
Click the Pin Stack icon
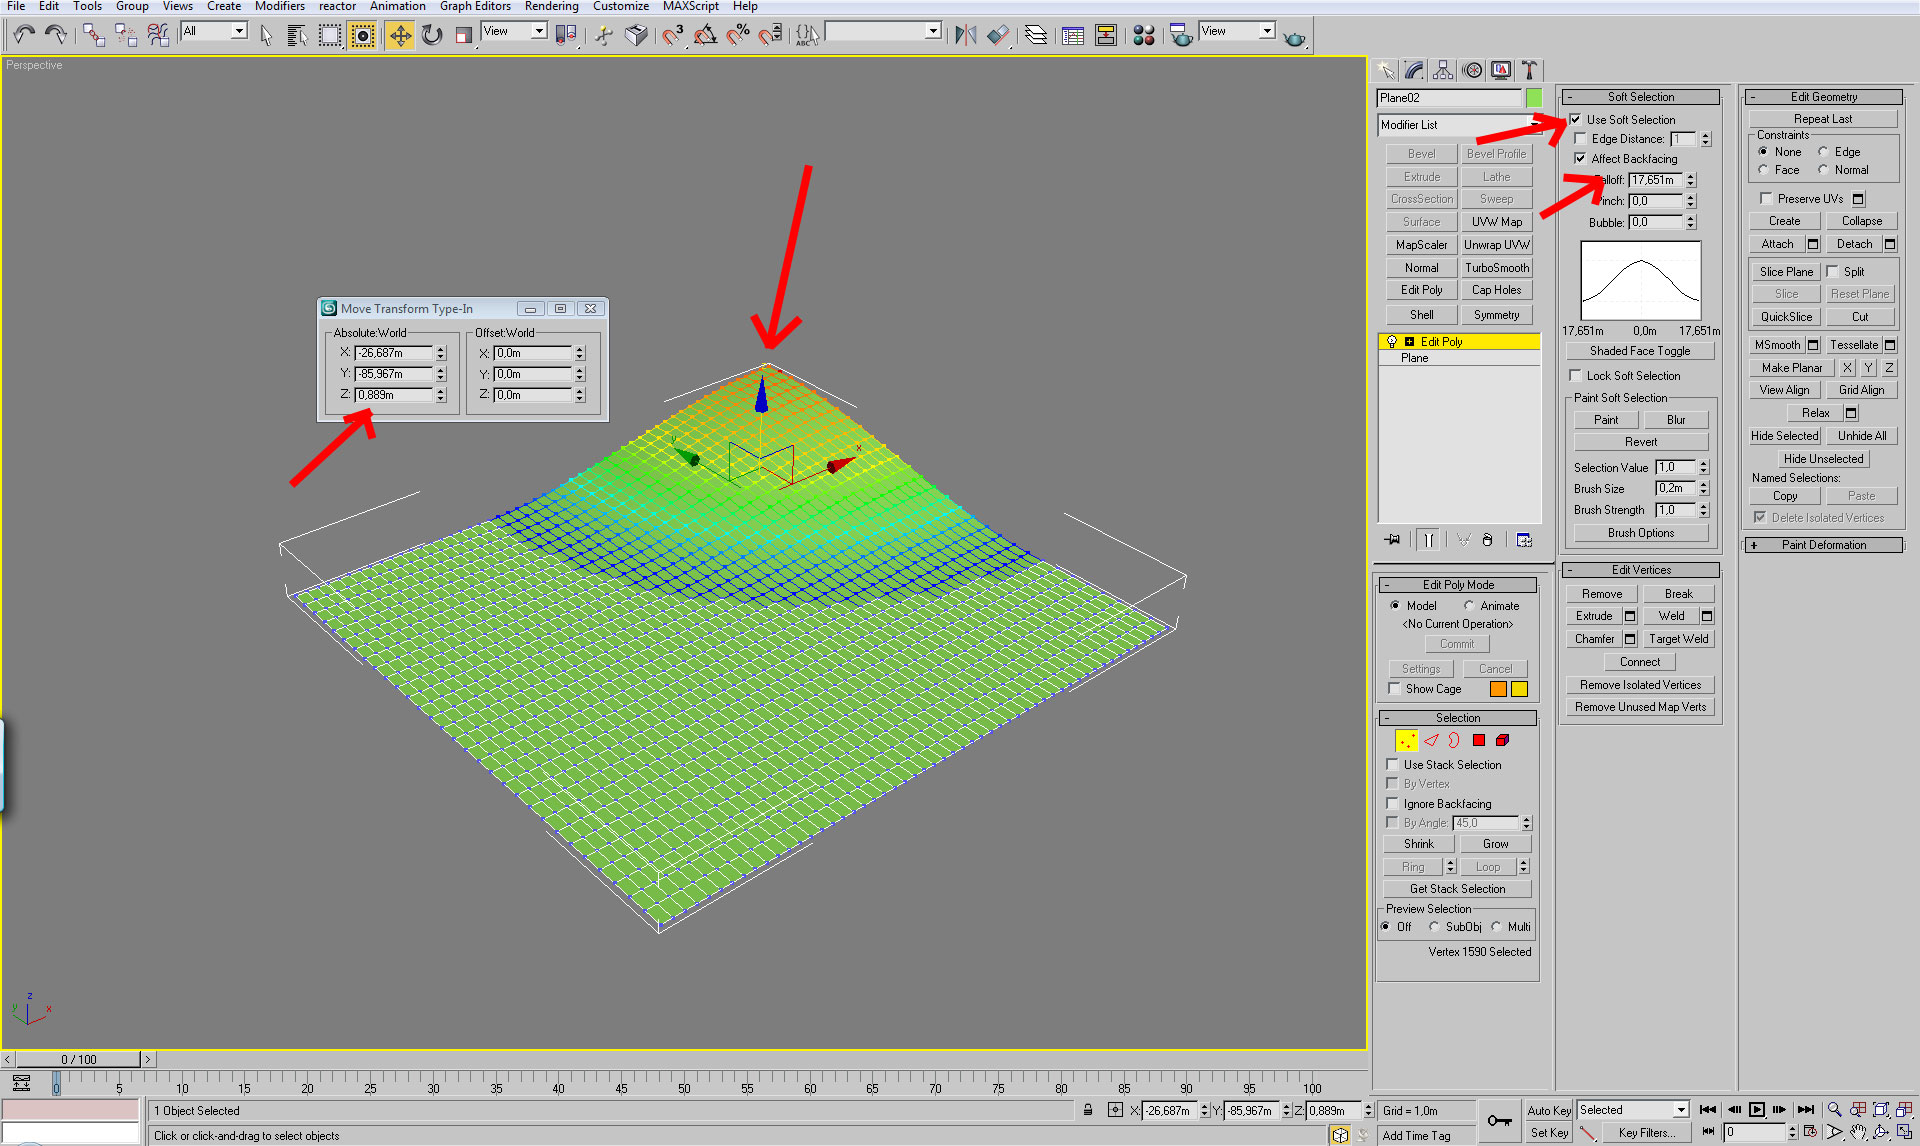coord(1393,540)
